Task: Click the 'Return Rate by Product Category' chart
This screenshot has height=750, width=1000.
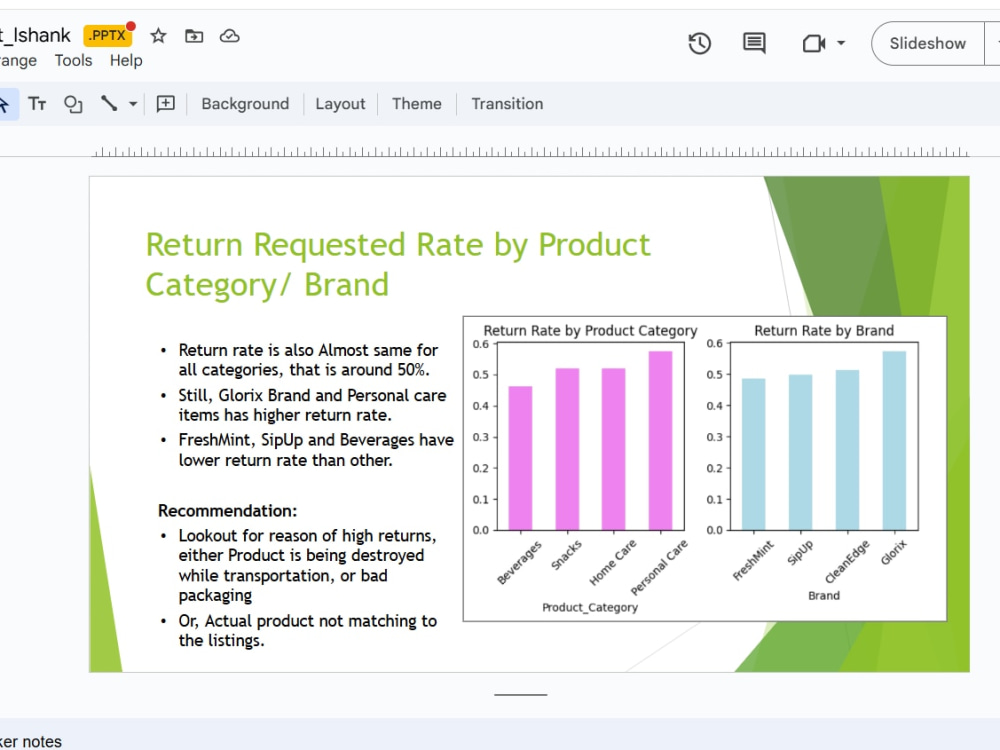Action: pos(587,469)
